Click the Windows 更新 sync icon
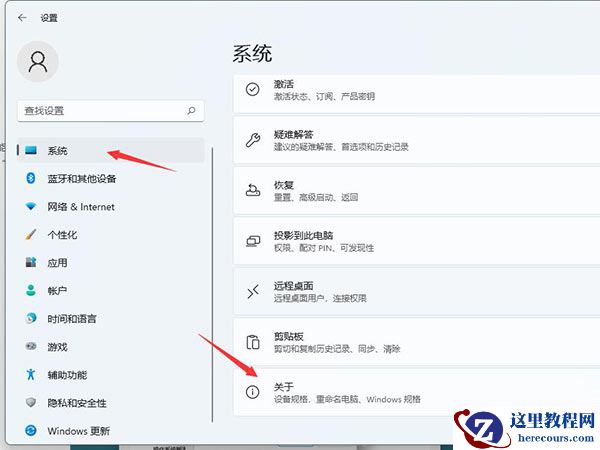 coord(31,430)
